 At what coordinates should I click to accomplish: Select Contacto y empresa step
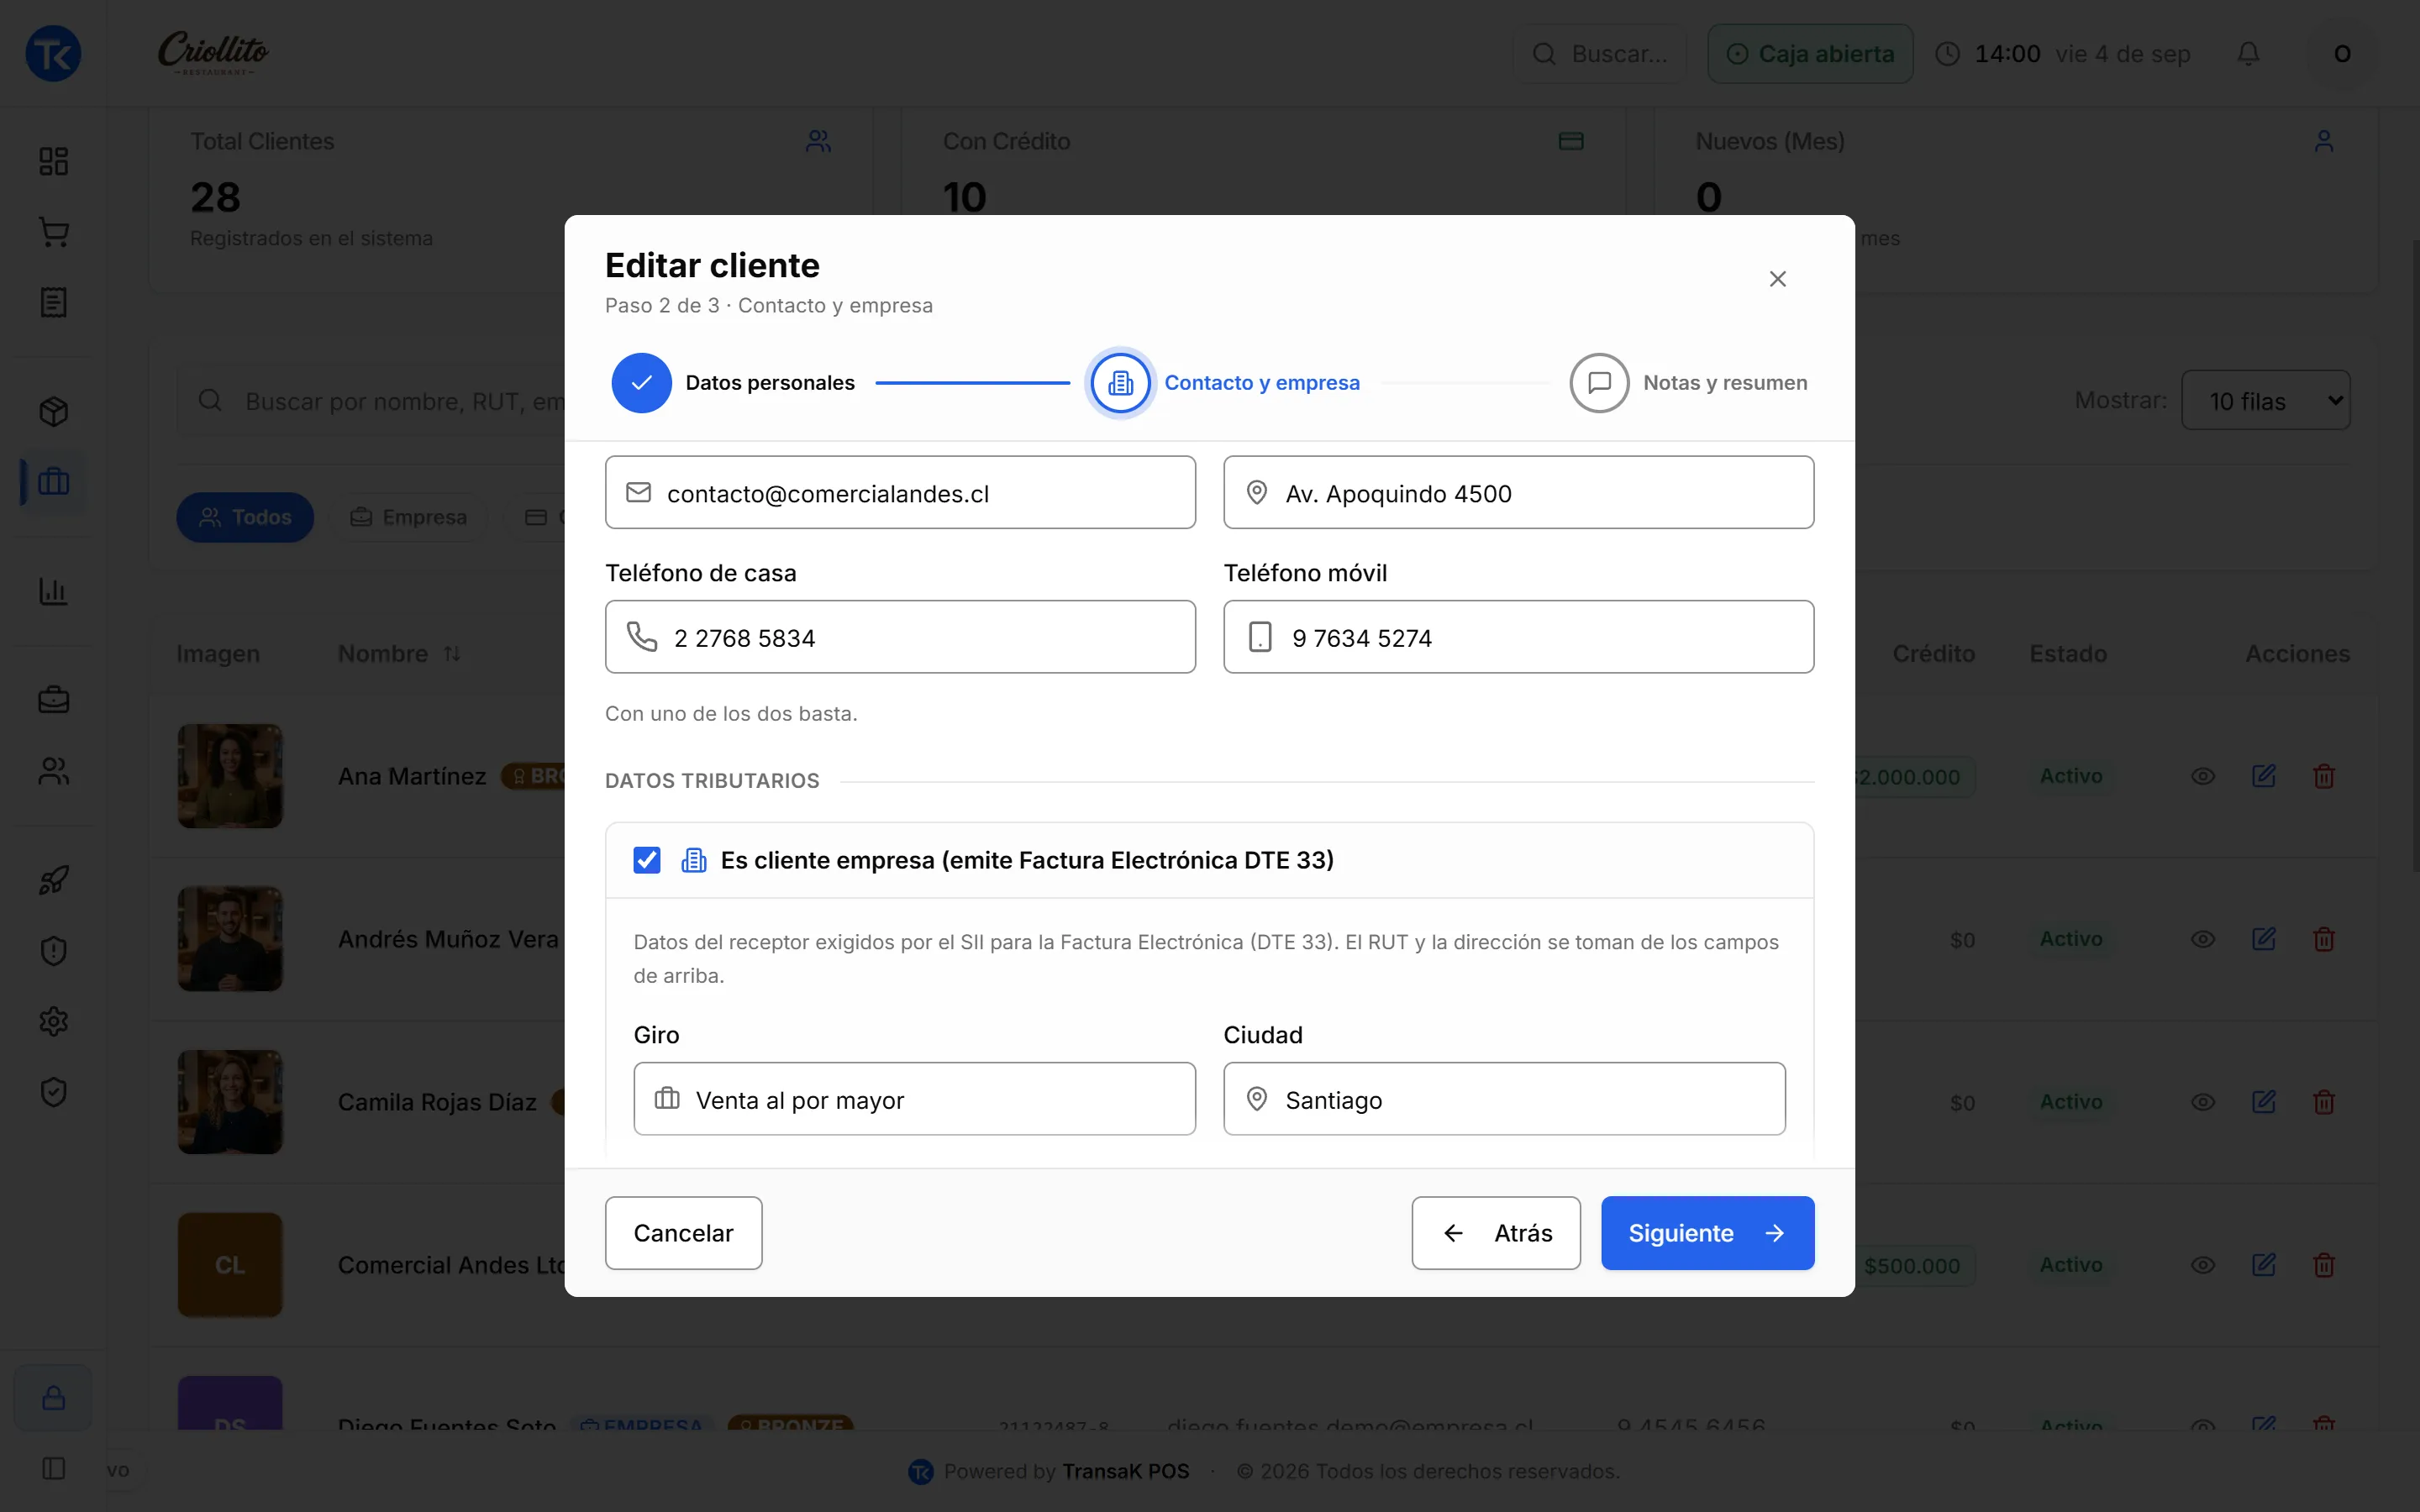coord(1224,383)
